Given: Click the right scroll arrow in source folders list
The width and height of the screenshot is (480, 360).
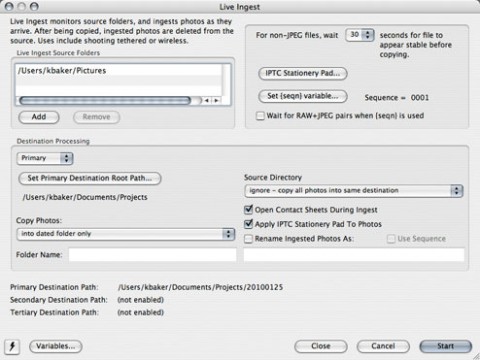Looking at the screenshot, I should point(217,100).
